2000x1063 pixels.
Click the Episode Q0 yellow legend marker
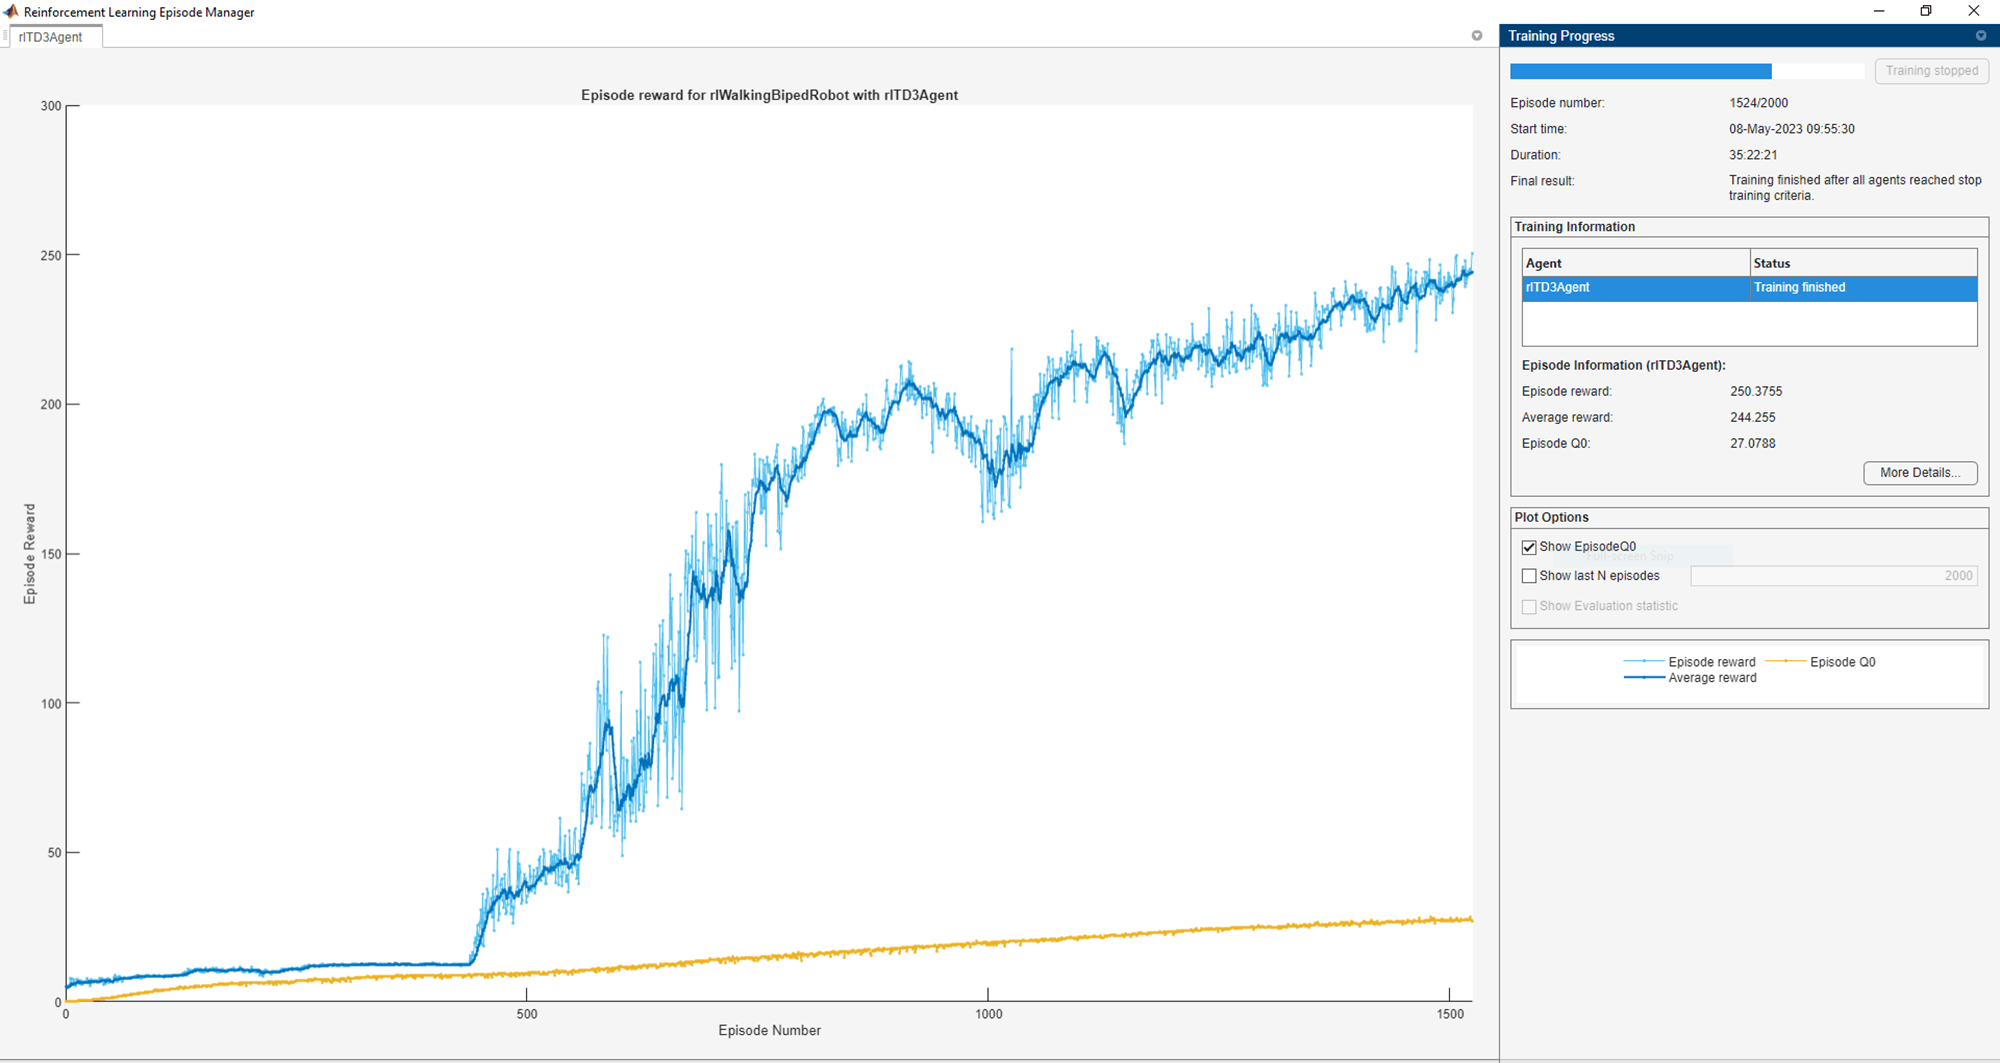click(x=1786, y=662)
